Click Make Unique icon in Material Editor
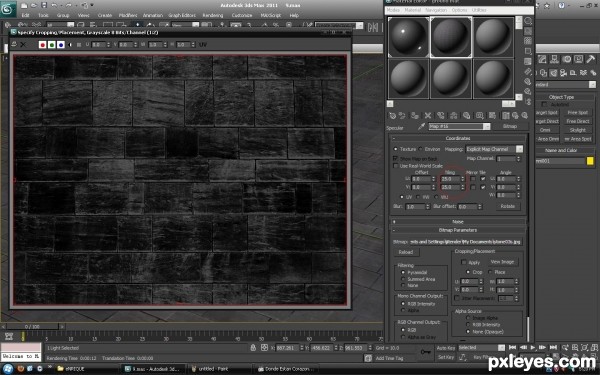 [x=453, y=115]
